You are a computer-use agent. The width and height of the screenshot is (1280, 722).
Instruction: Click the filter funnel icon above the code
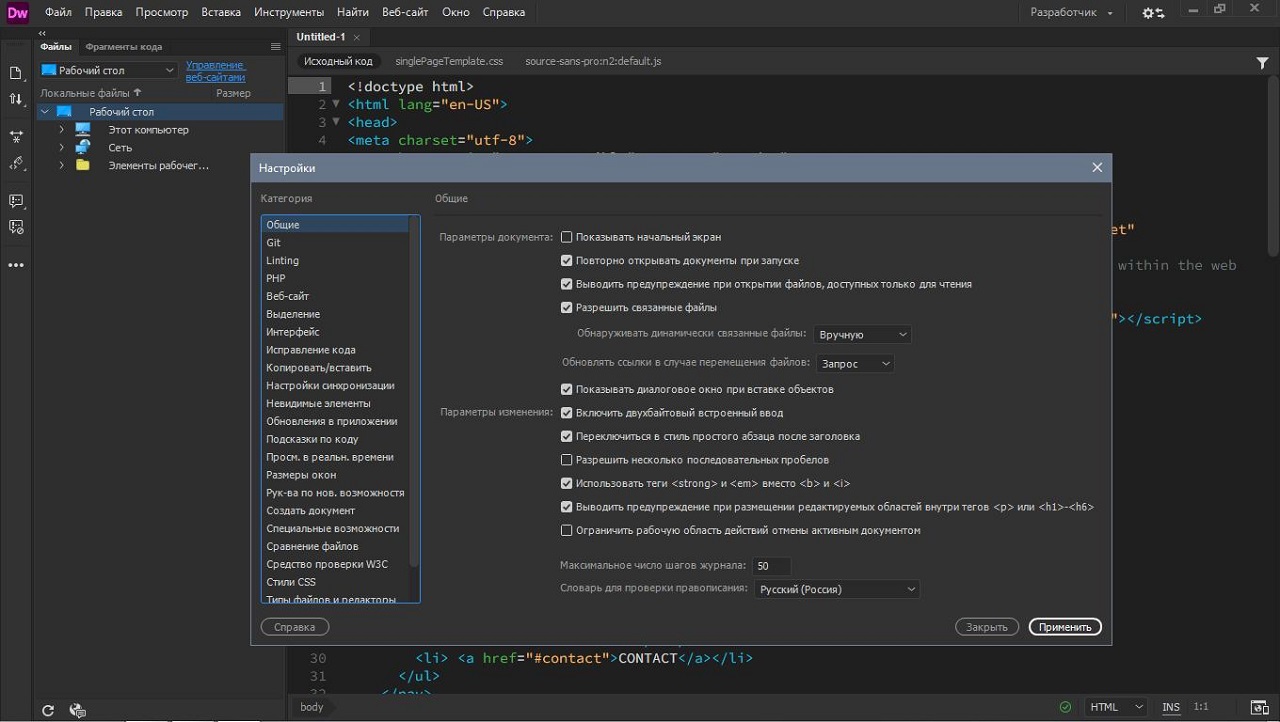(x=1262, y=62)
